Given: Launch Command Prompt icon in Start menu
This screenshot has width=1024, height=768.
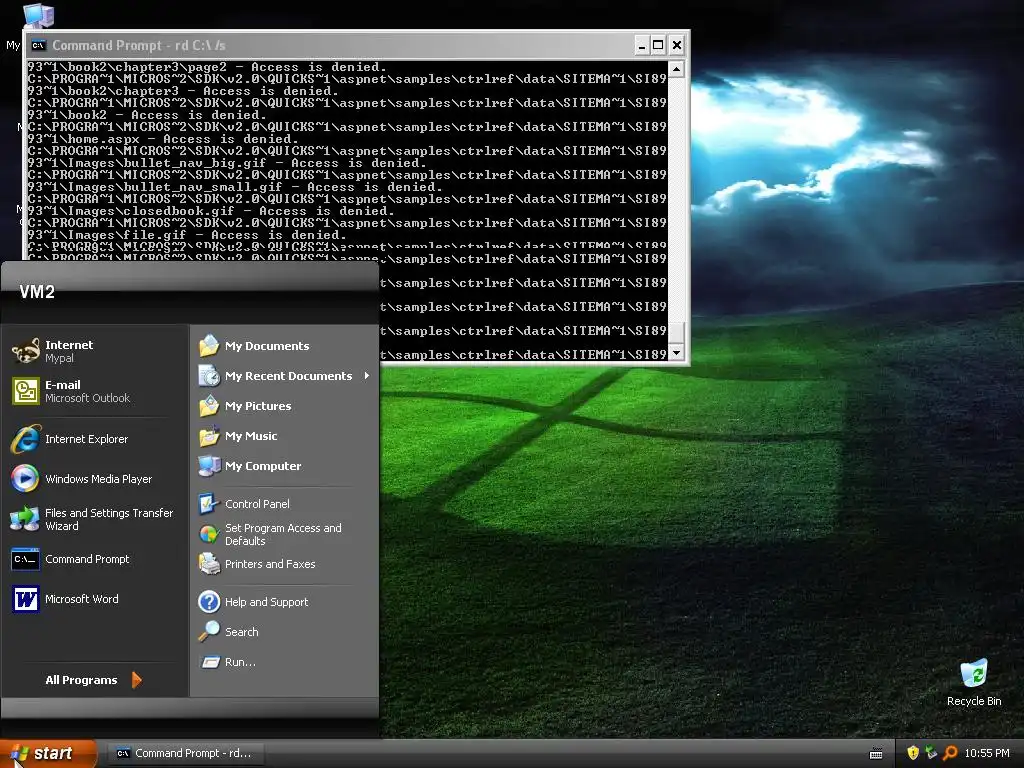Looking at the screenshot, I should pos(25,559).
